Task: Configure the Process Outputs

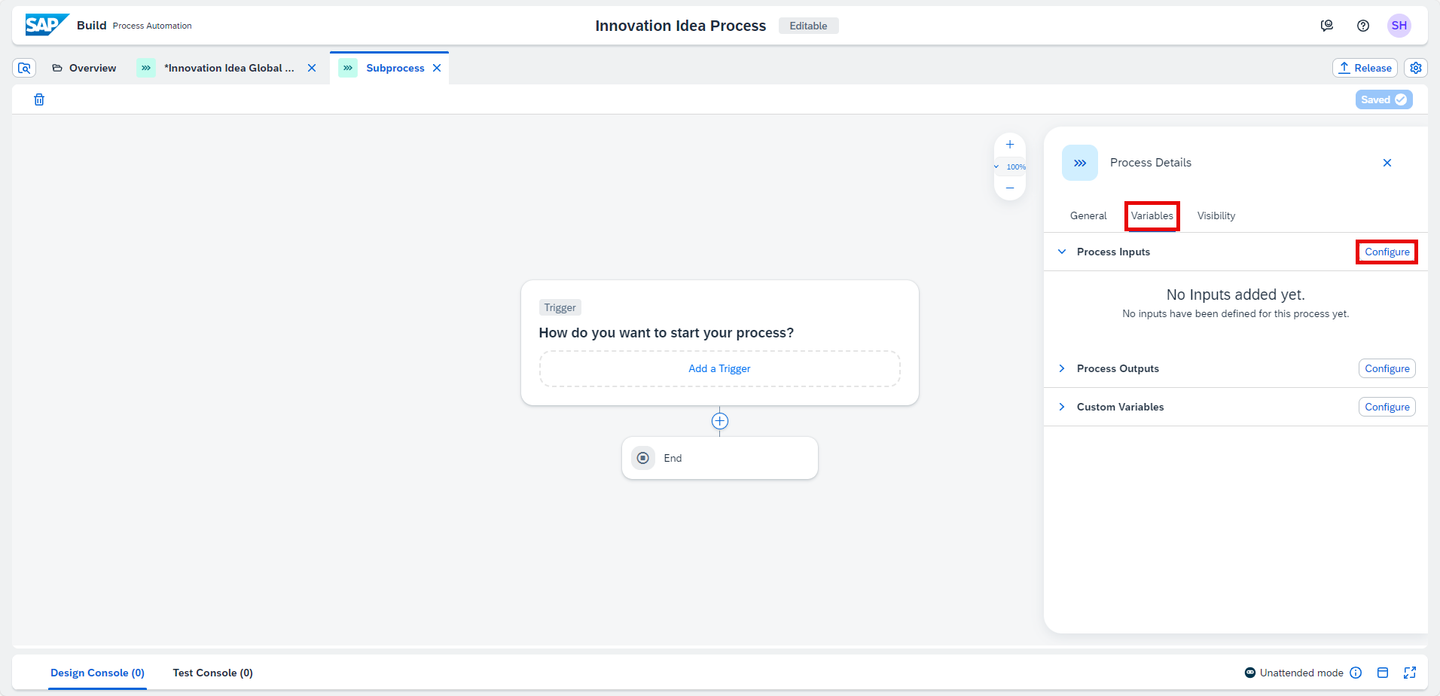Action: pos(1387,369)
